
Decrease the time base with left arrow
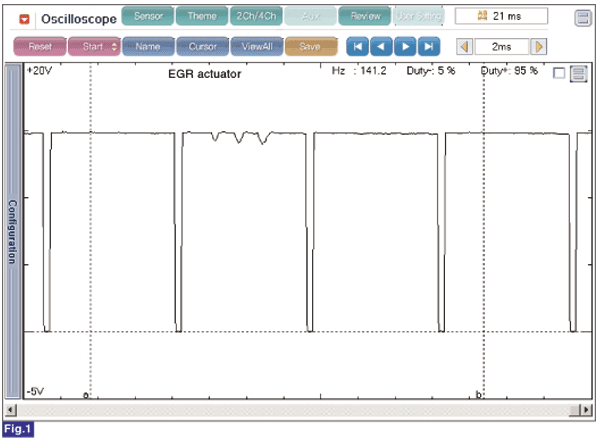coord(465,47)
